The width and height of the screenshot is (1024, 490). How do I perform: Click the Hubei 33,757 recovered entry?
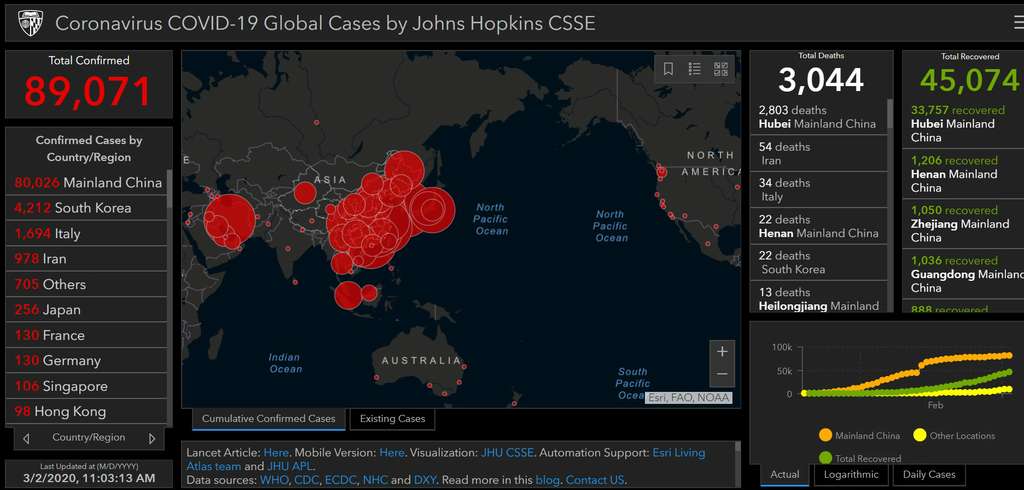[x=963, y=123]
